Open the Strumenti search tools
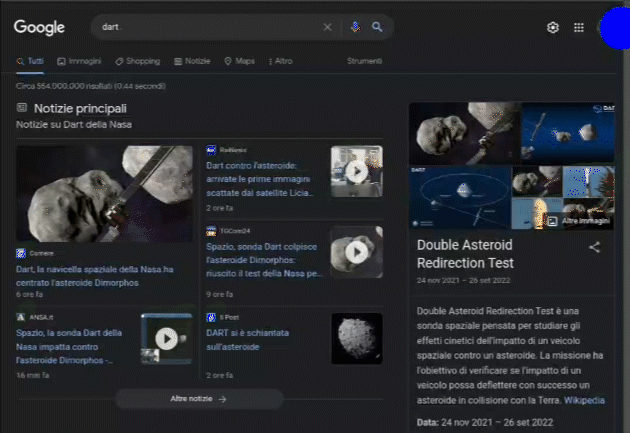The image size is (630, 433). click(x=364, y=61)
